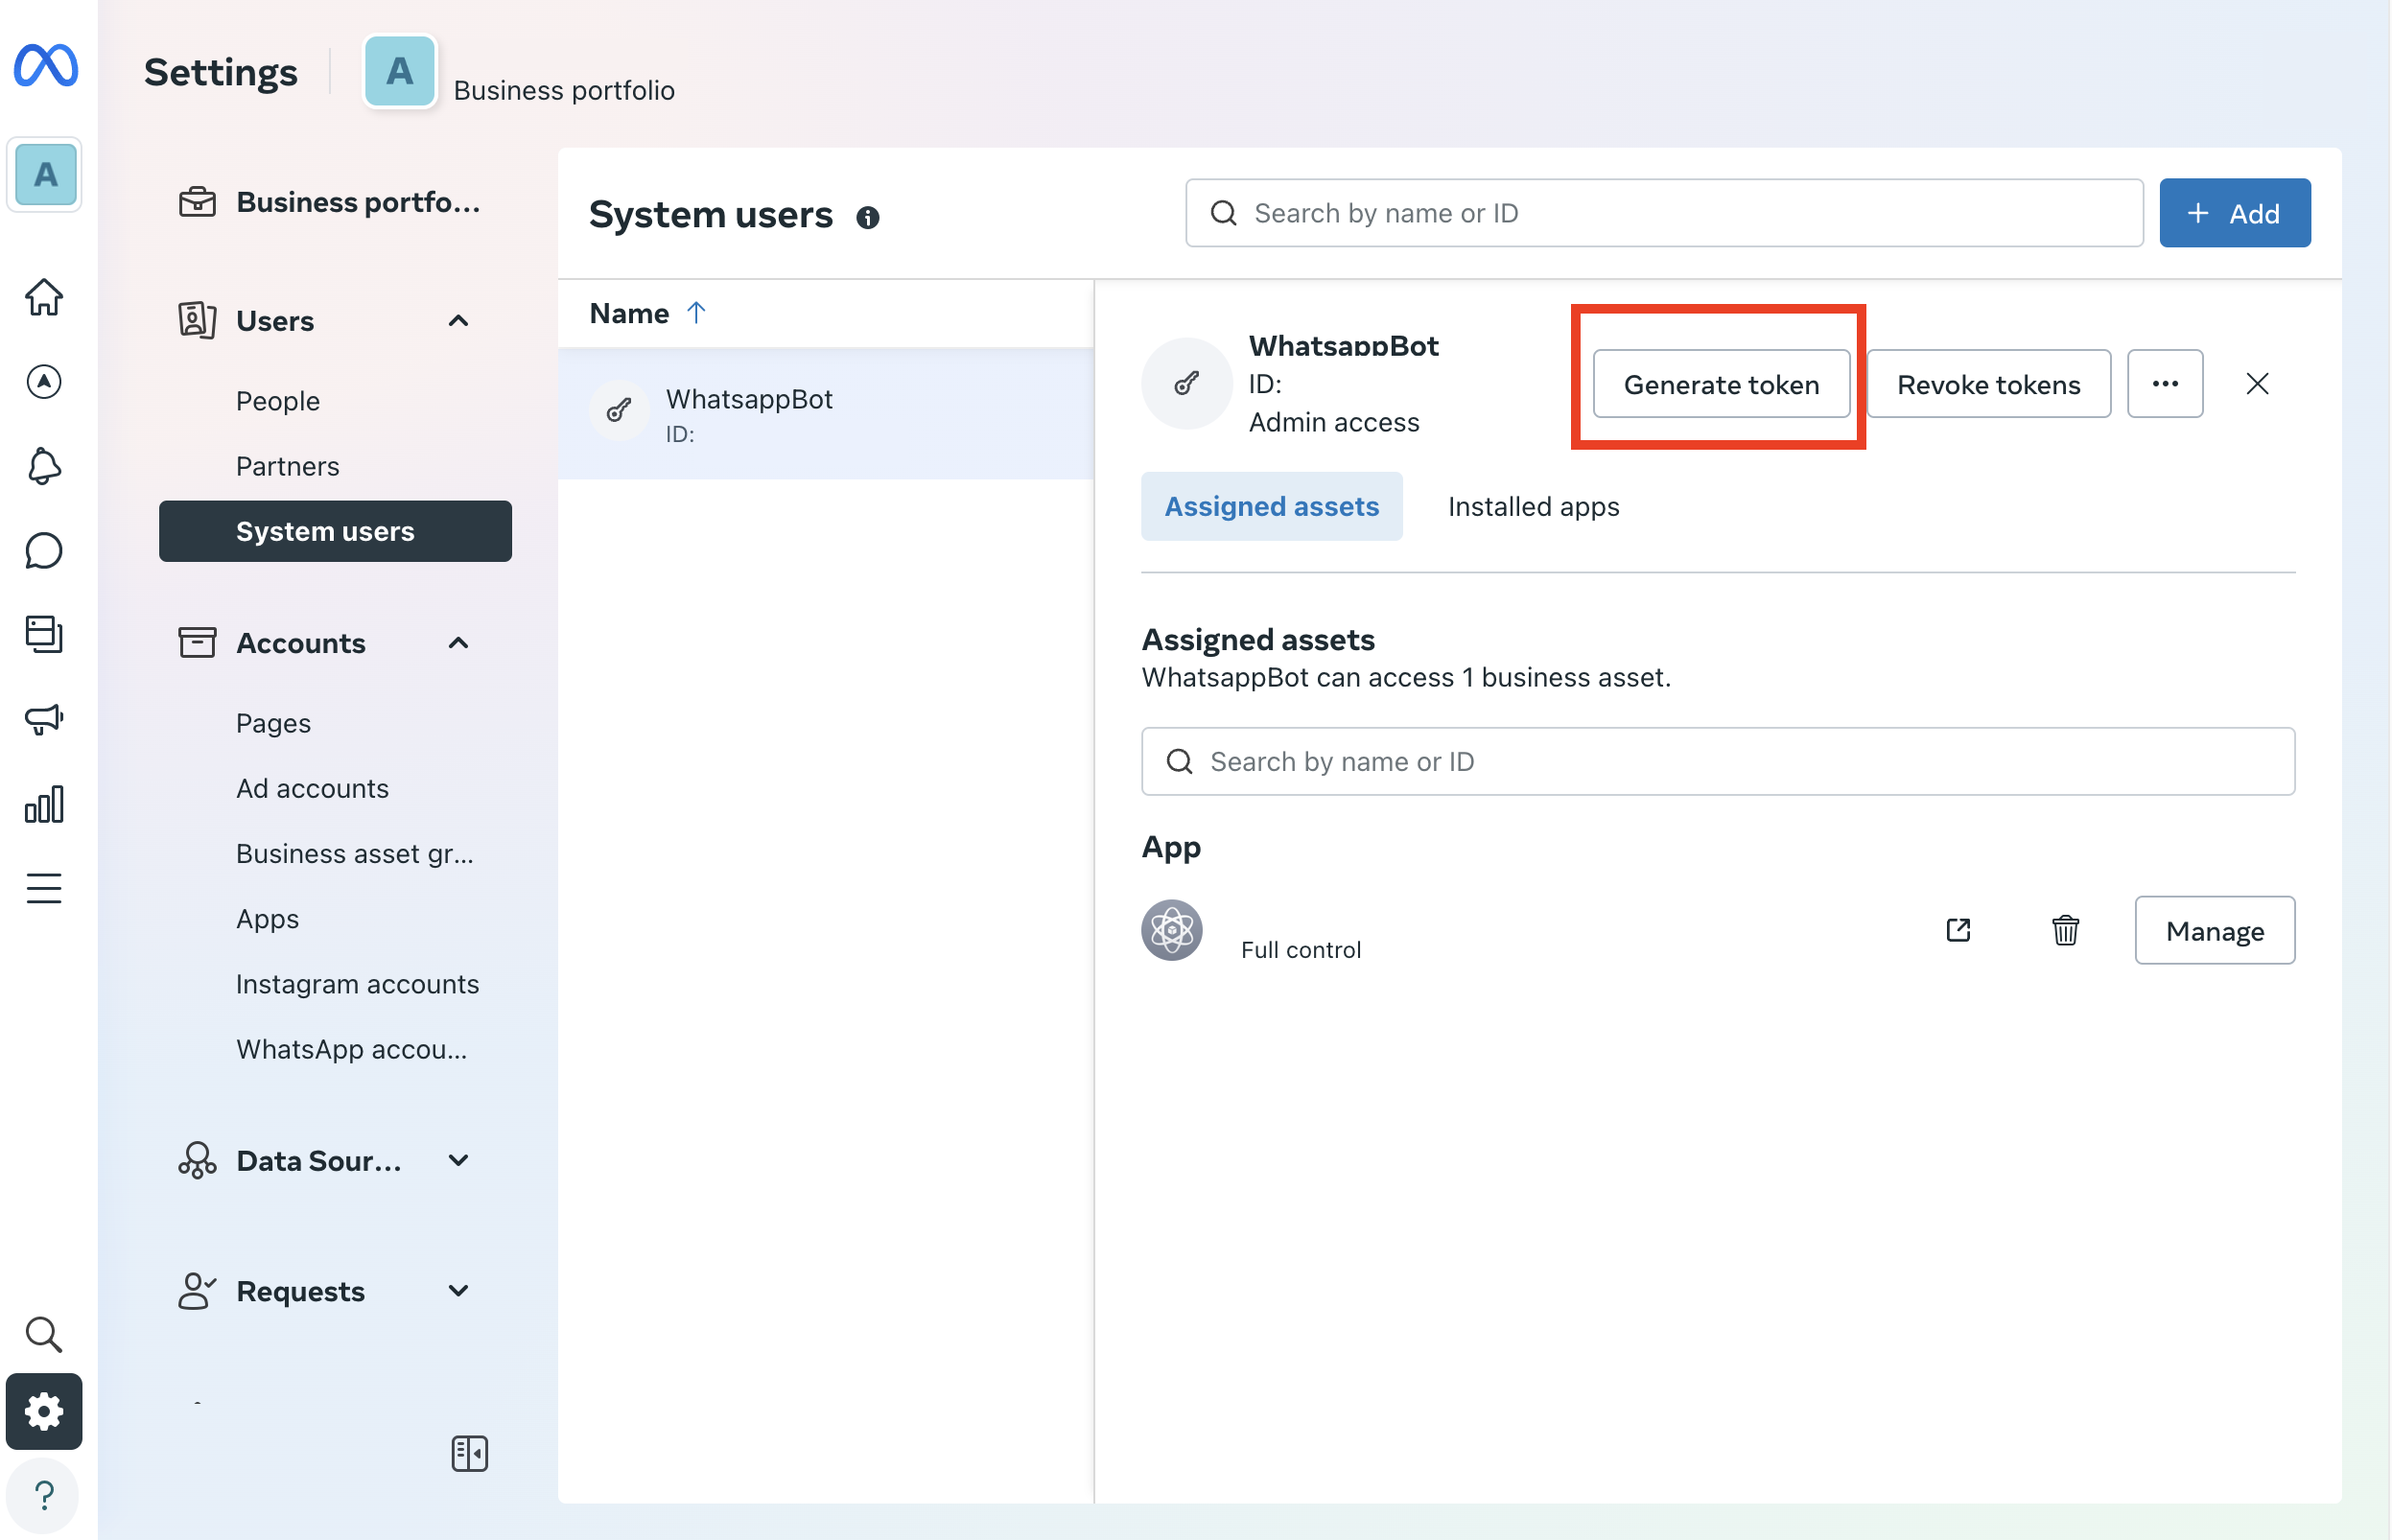Select System users menu item
Image resolution: width=2392 pixels, height=1540 pixels.
[x=335, y=531]
